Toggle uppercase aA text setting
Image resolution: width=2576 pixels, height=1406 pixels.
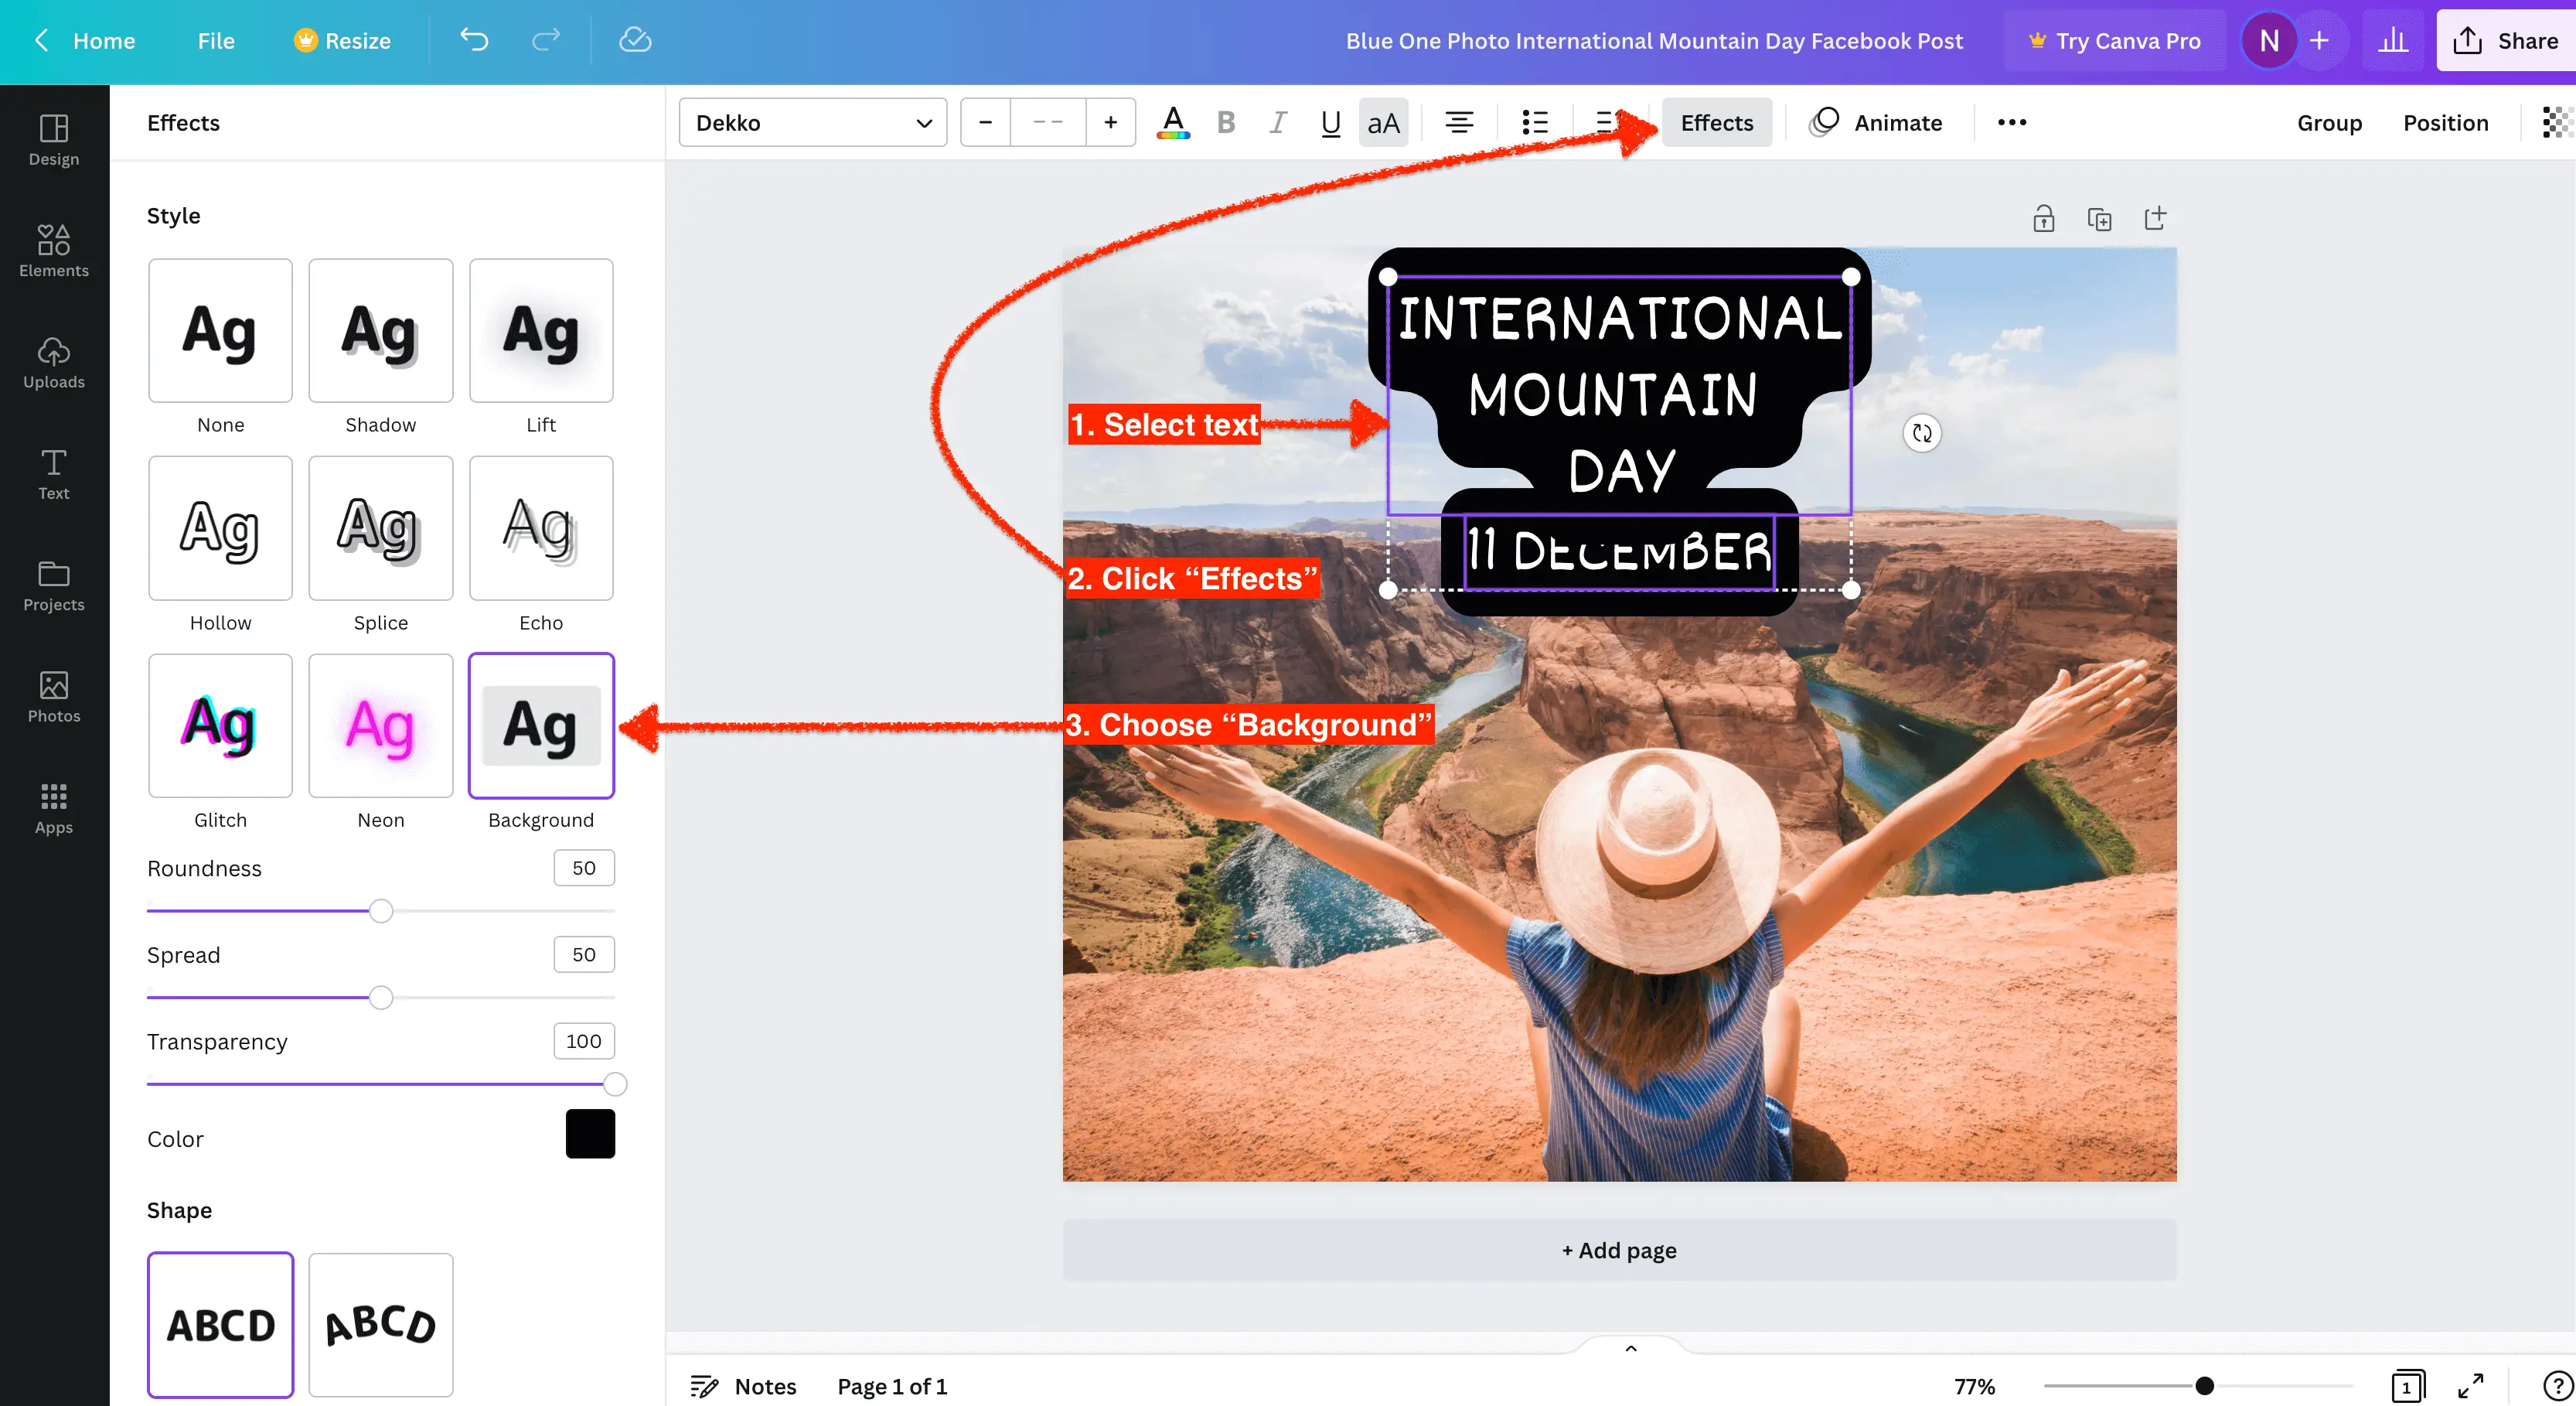pyautogui.click(x=1383, y=122)
